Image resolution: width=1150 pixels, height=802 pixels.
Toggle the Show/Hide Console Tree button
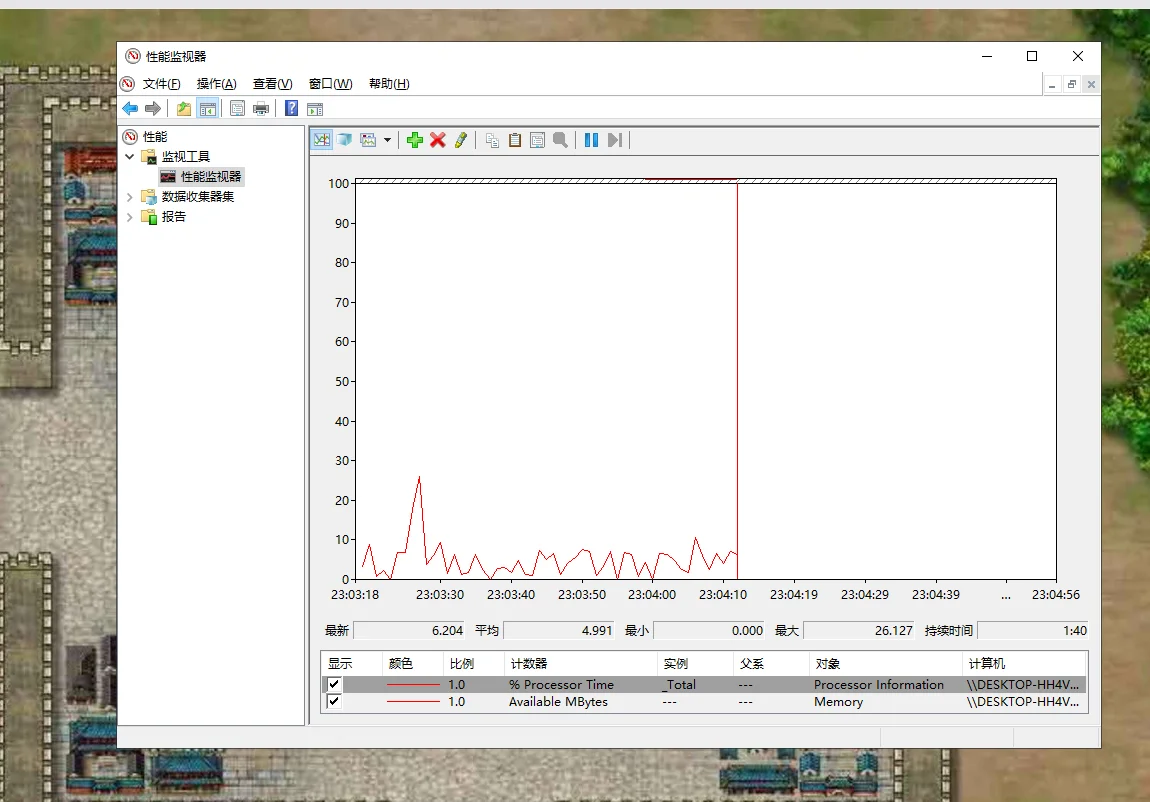(x=208, y=108)
